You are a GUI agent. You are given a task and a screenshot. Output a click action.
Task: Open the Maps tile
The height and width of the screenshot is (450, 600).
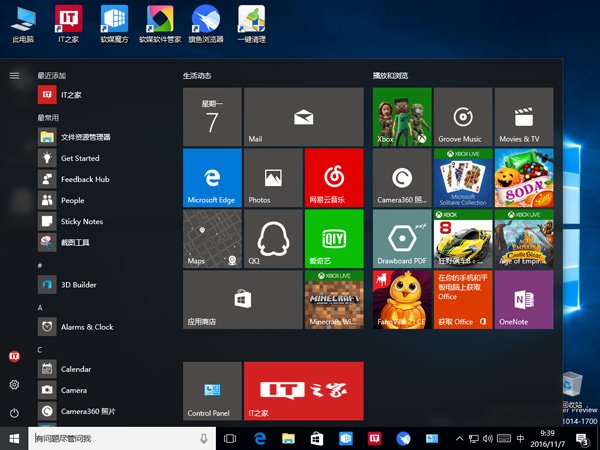tap(212, 239)
